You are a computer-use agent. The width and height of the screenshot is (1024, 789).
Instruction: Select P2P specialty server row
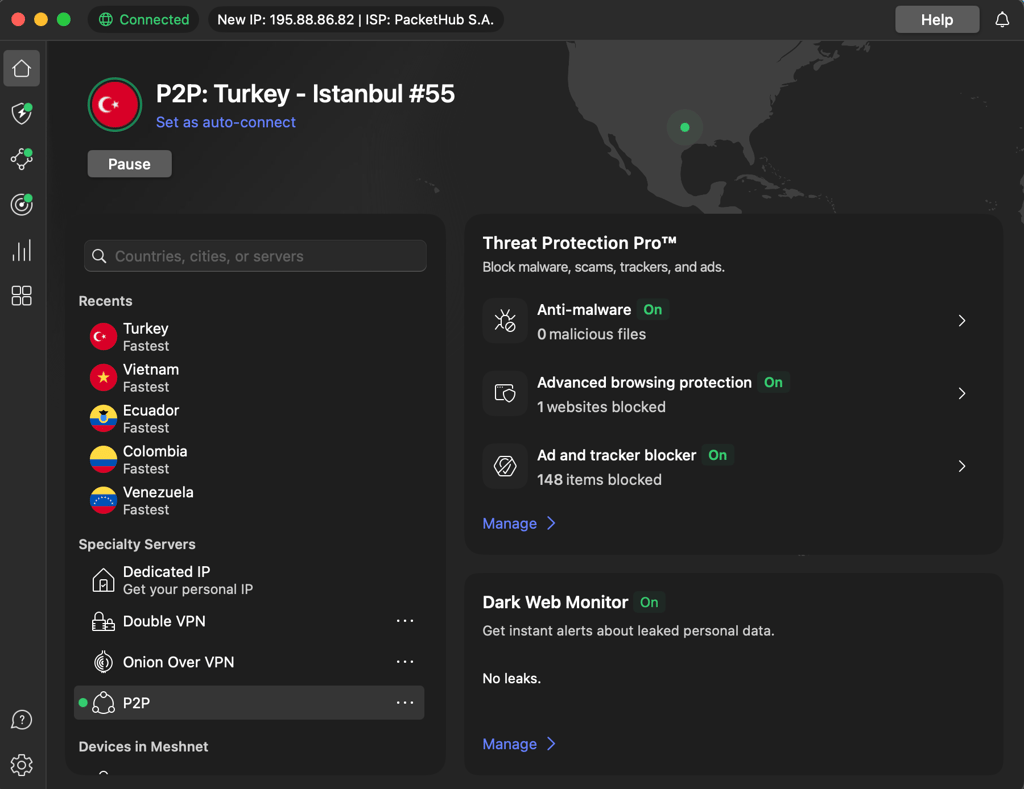(249, 703)
